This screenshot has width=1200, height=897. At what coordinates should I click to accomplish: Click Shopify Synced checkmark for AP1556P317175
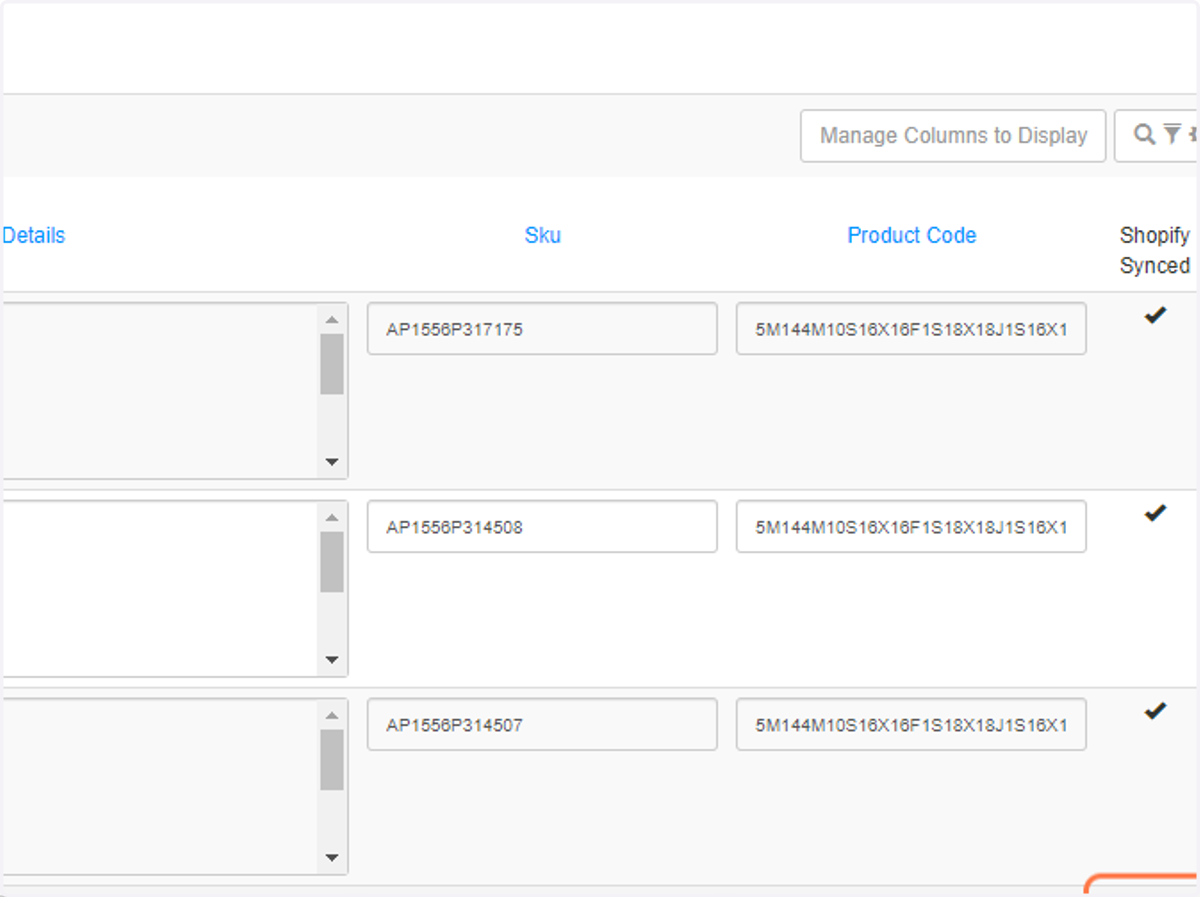(1155, 316)
